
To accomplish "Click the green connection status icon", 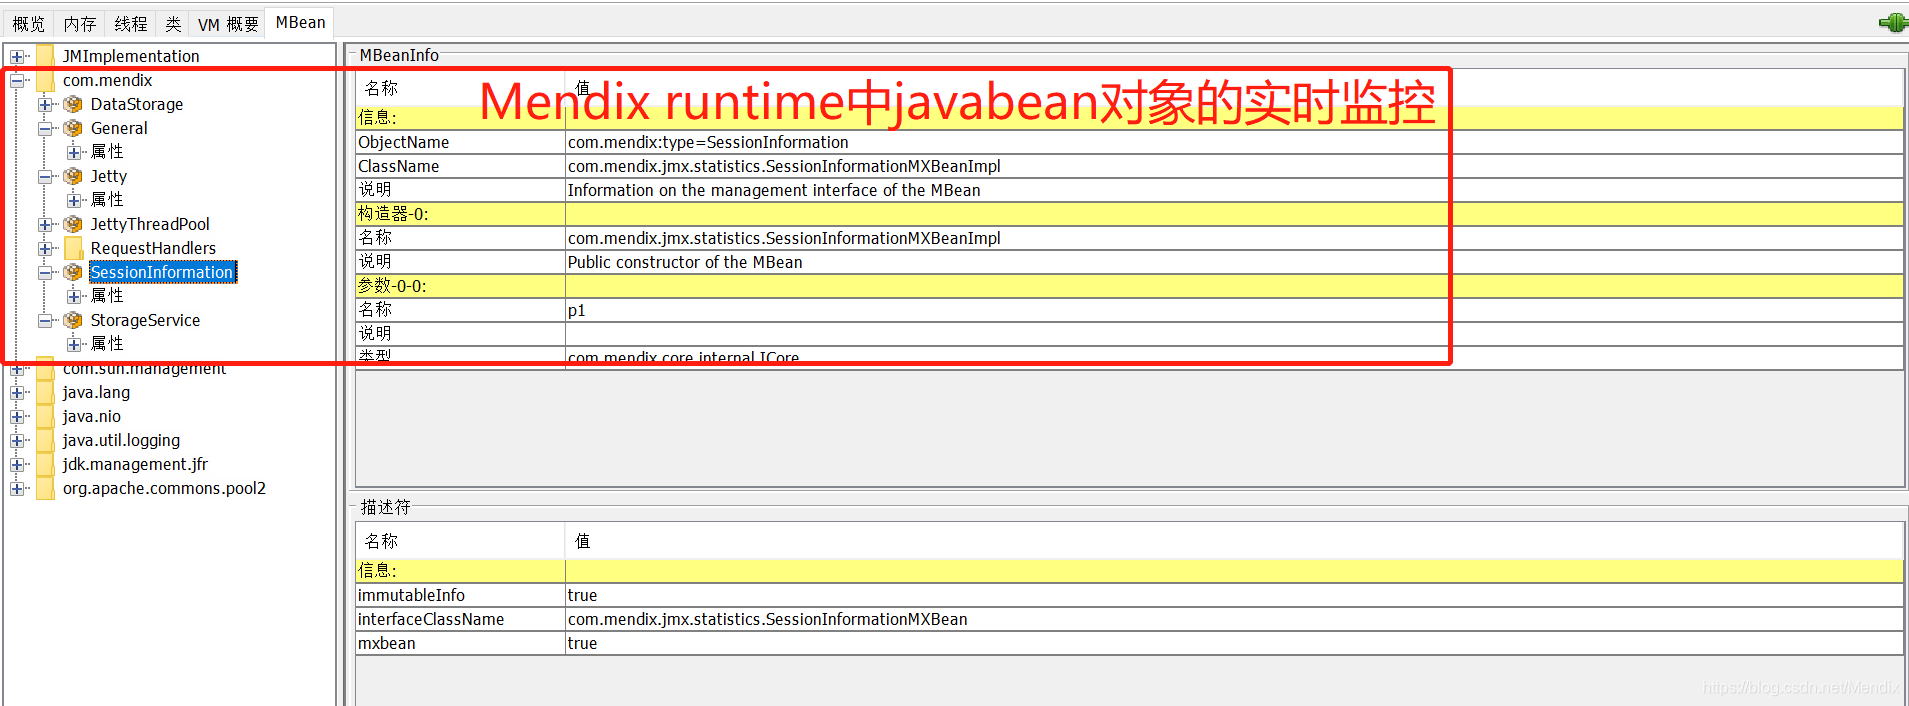I will click(1892, 22).
